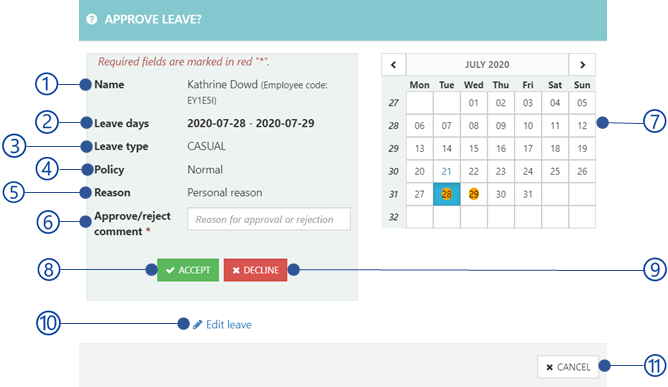Accept the leave request
Viewport: 668px width, 387px height.
(x=188, y=270)
